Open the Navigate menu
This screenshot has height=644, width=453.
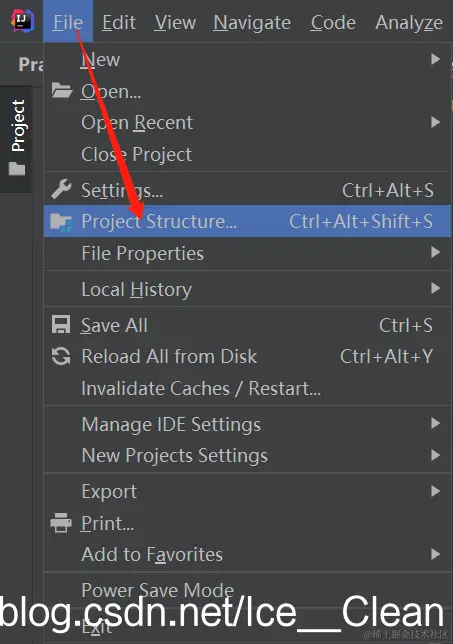point(252,22)
